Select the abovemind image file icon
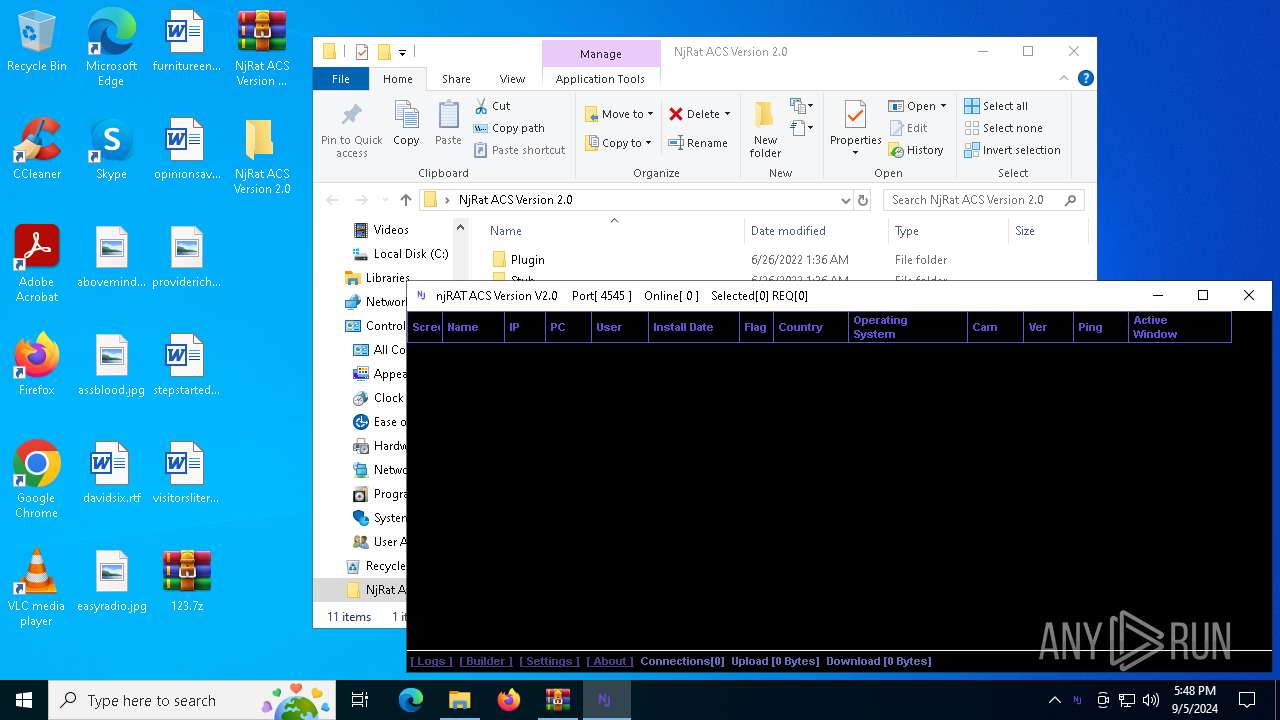This screenshot has width=1280, height=720. click(111, 258)
